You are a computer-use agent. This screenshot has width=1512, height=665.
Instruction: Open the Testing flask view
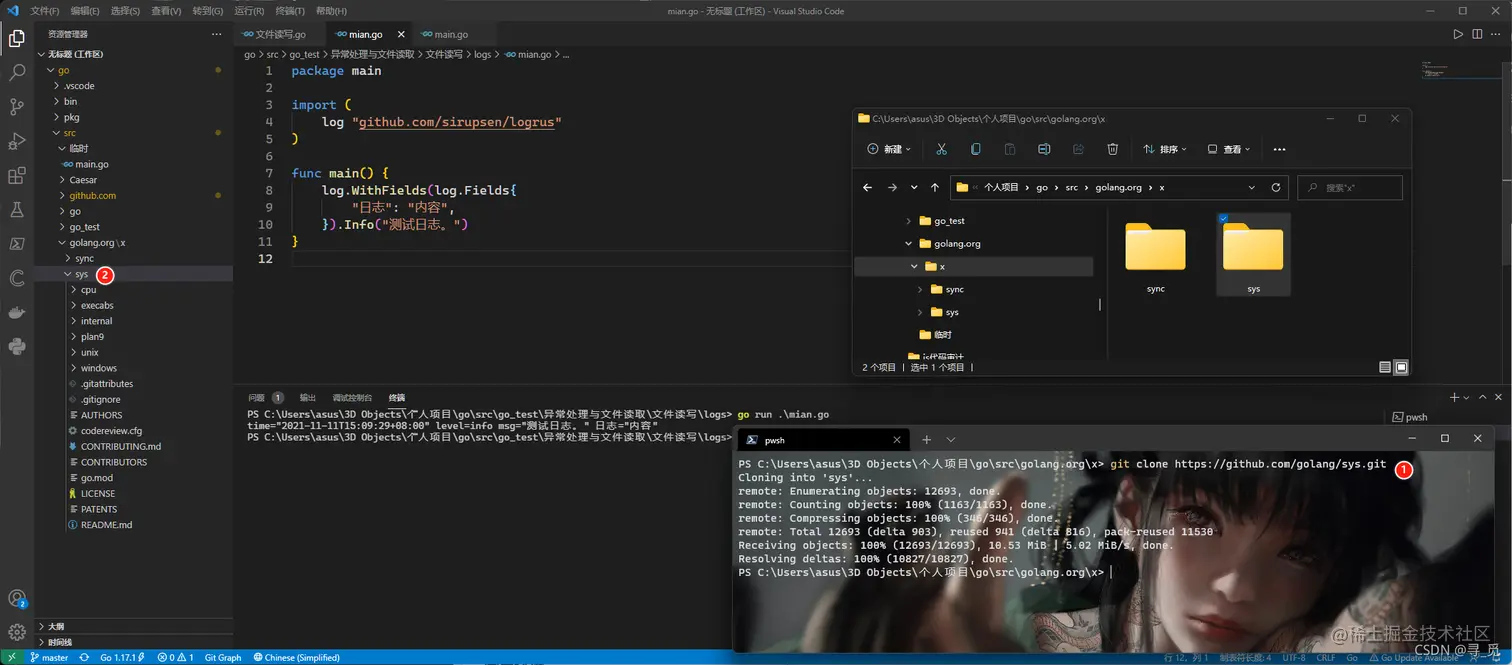[17, 210]
